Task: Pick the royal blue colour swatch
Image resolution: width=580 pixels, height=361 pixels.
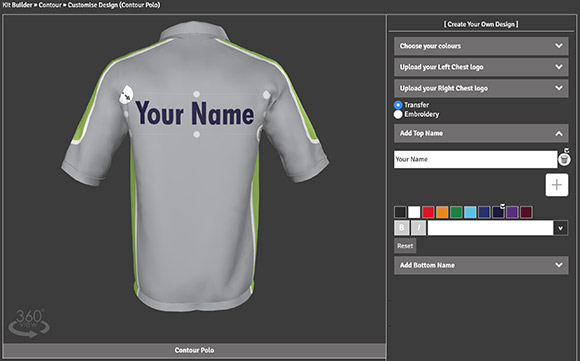Action: point(485,212)
